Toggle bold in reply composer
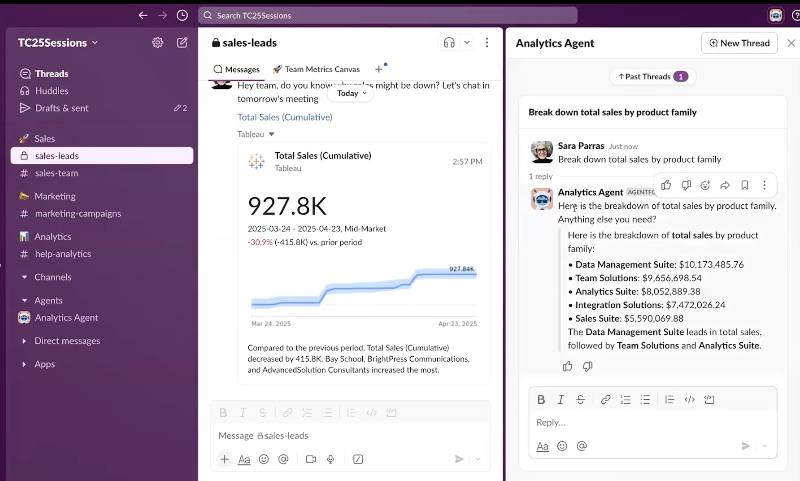Screen dimensions: 800x481 tap(541, 399)
